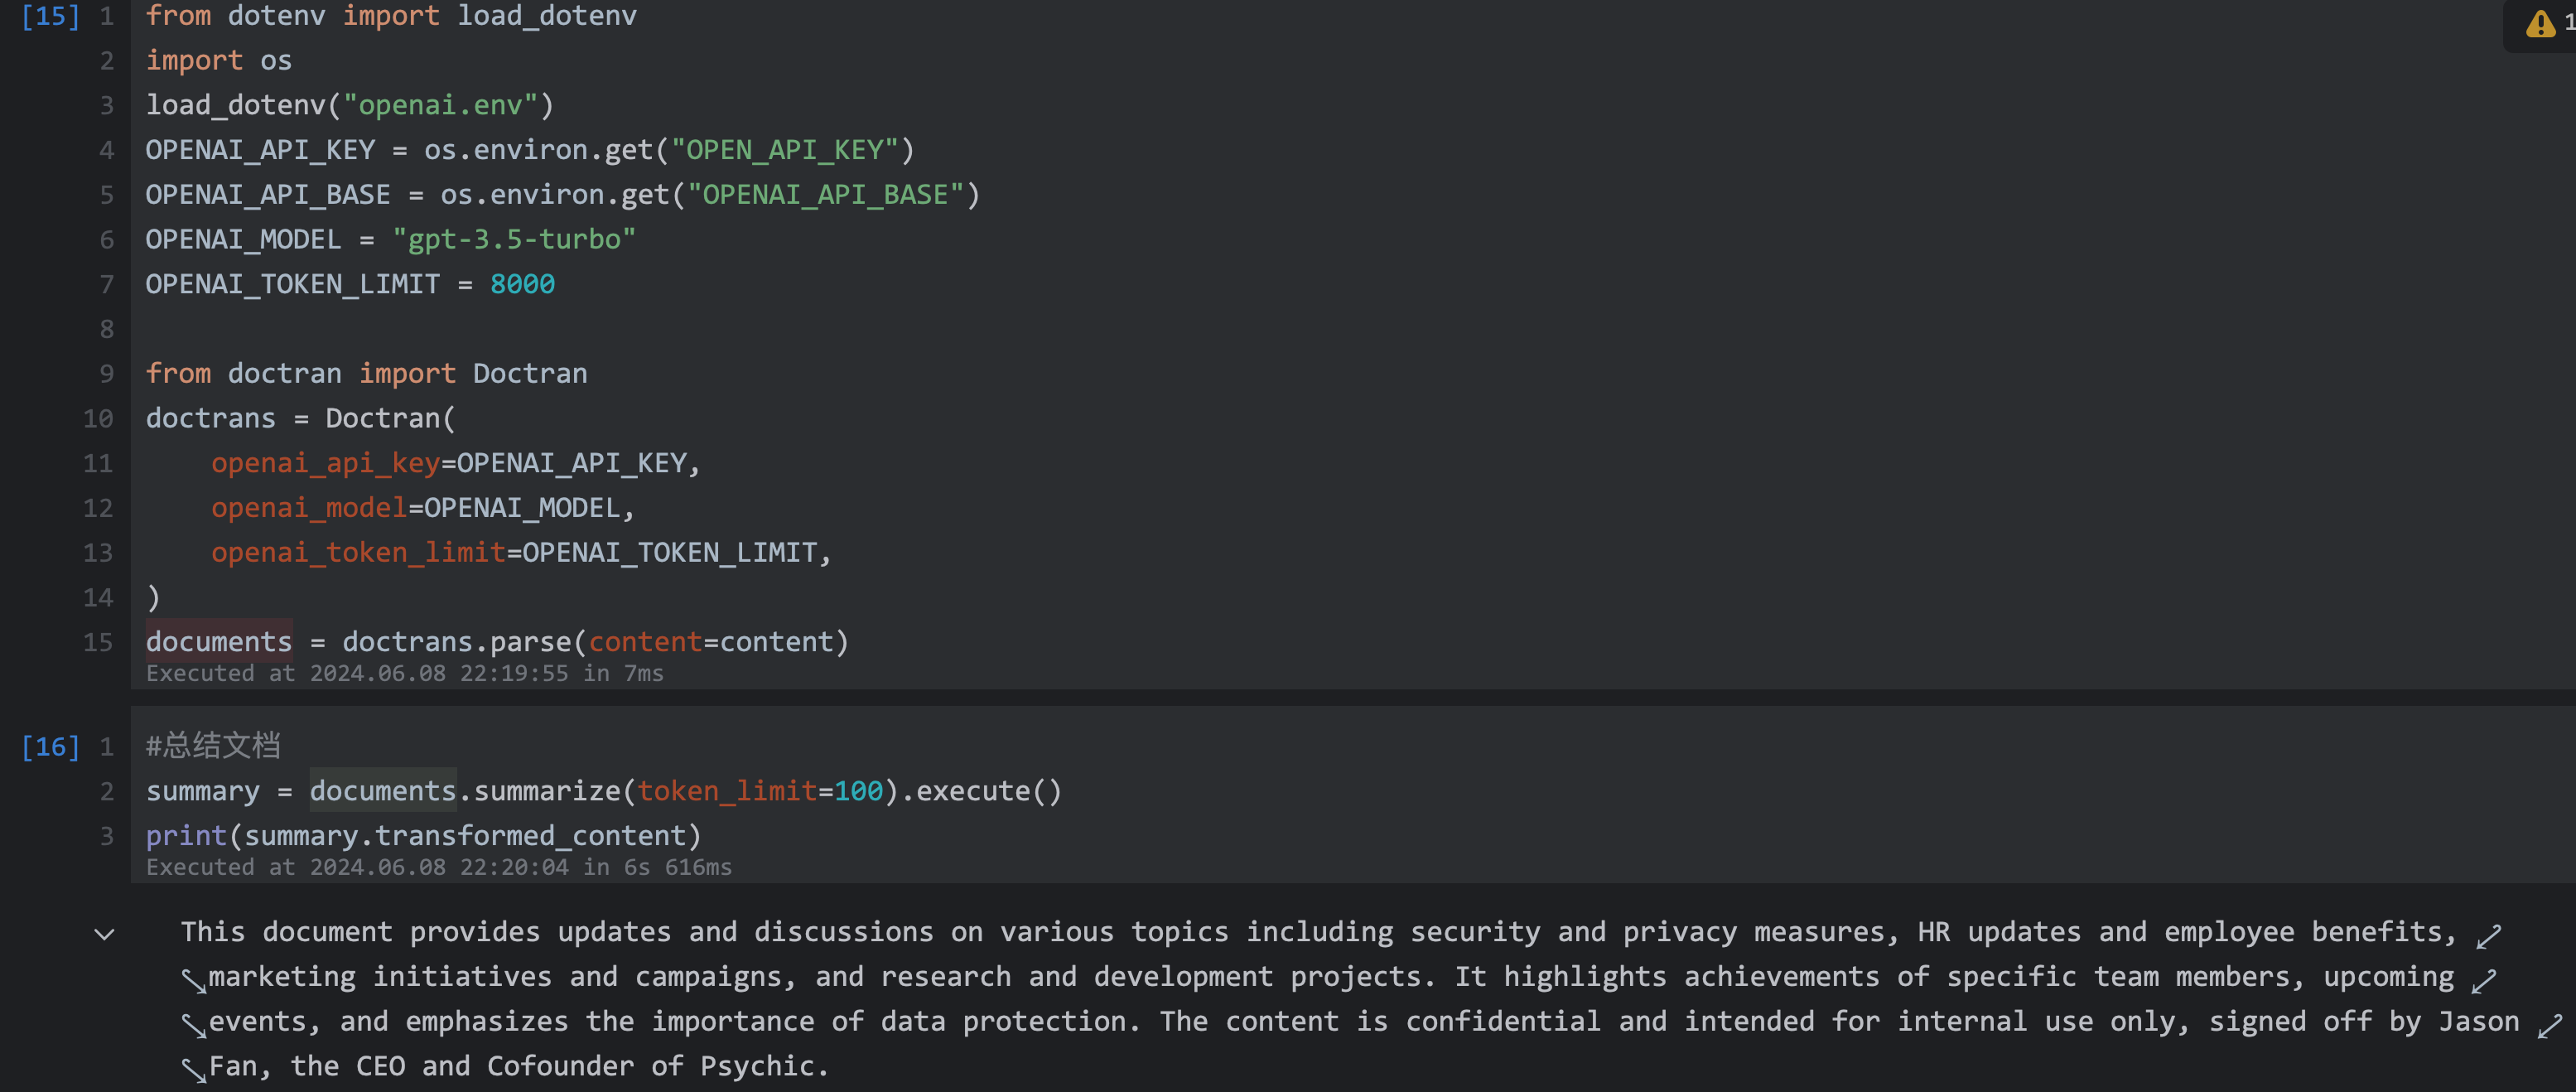
Task: Click soft-wrap arrow after 'upcoming'
Action: pos(2483,981)
